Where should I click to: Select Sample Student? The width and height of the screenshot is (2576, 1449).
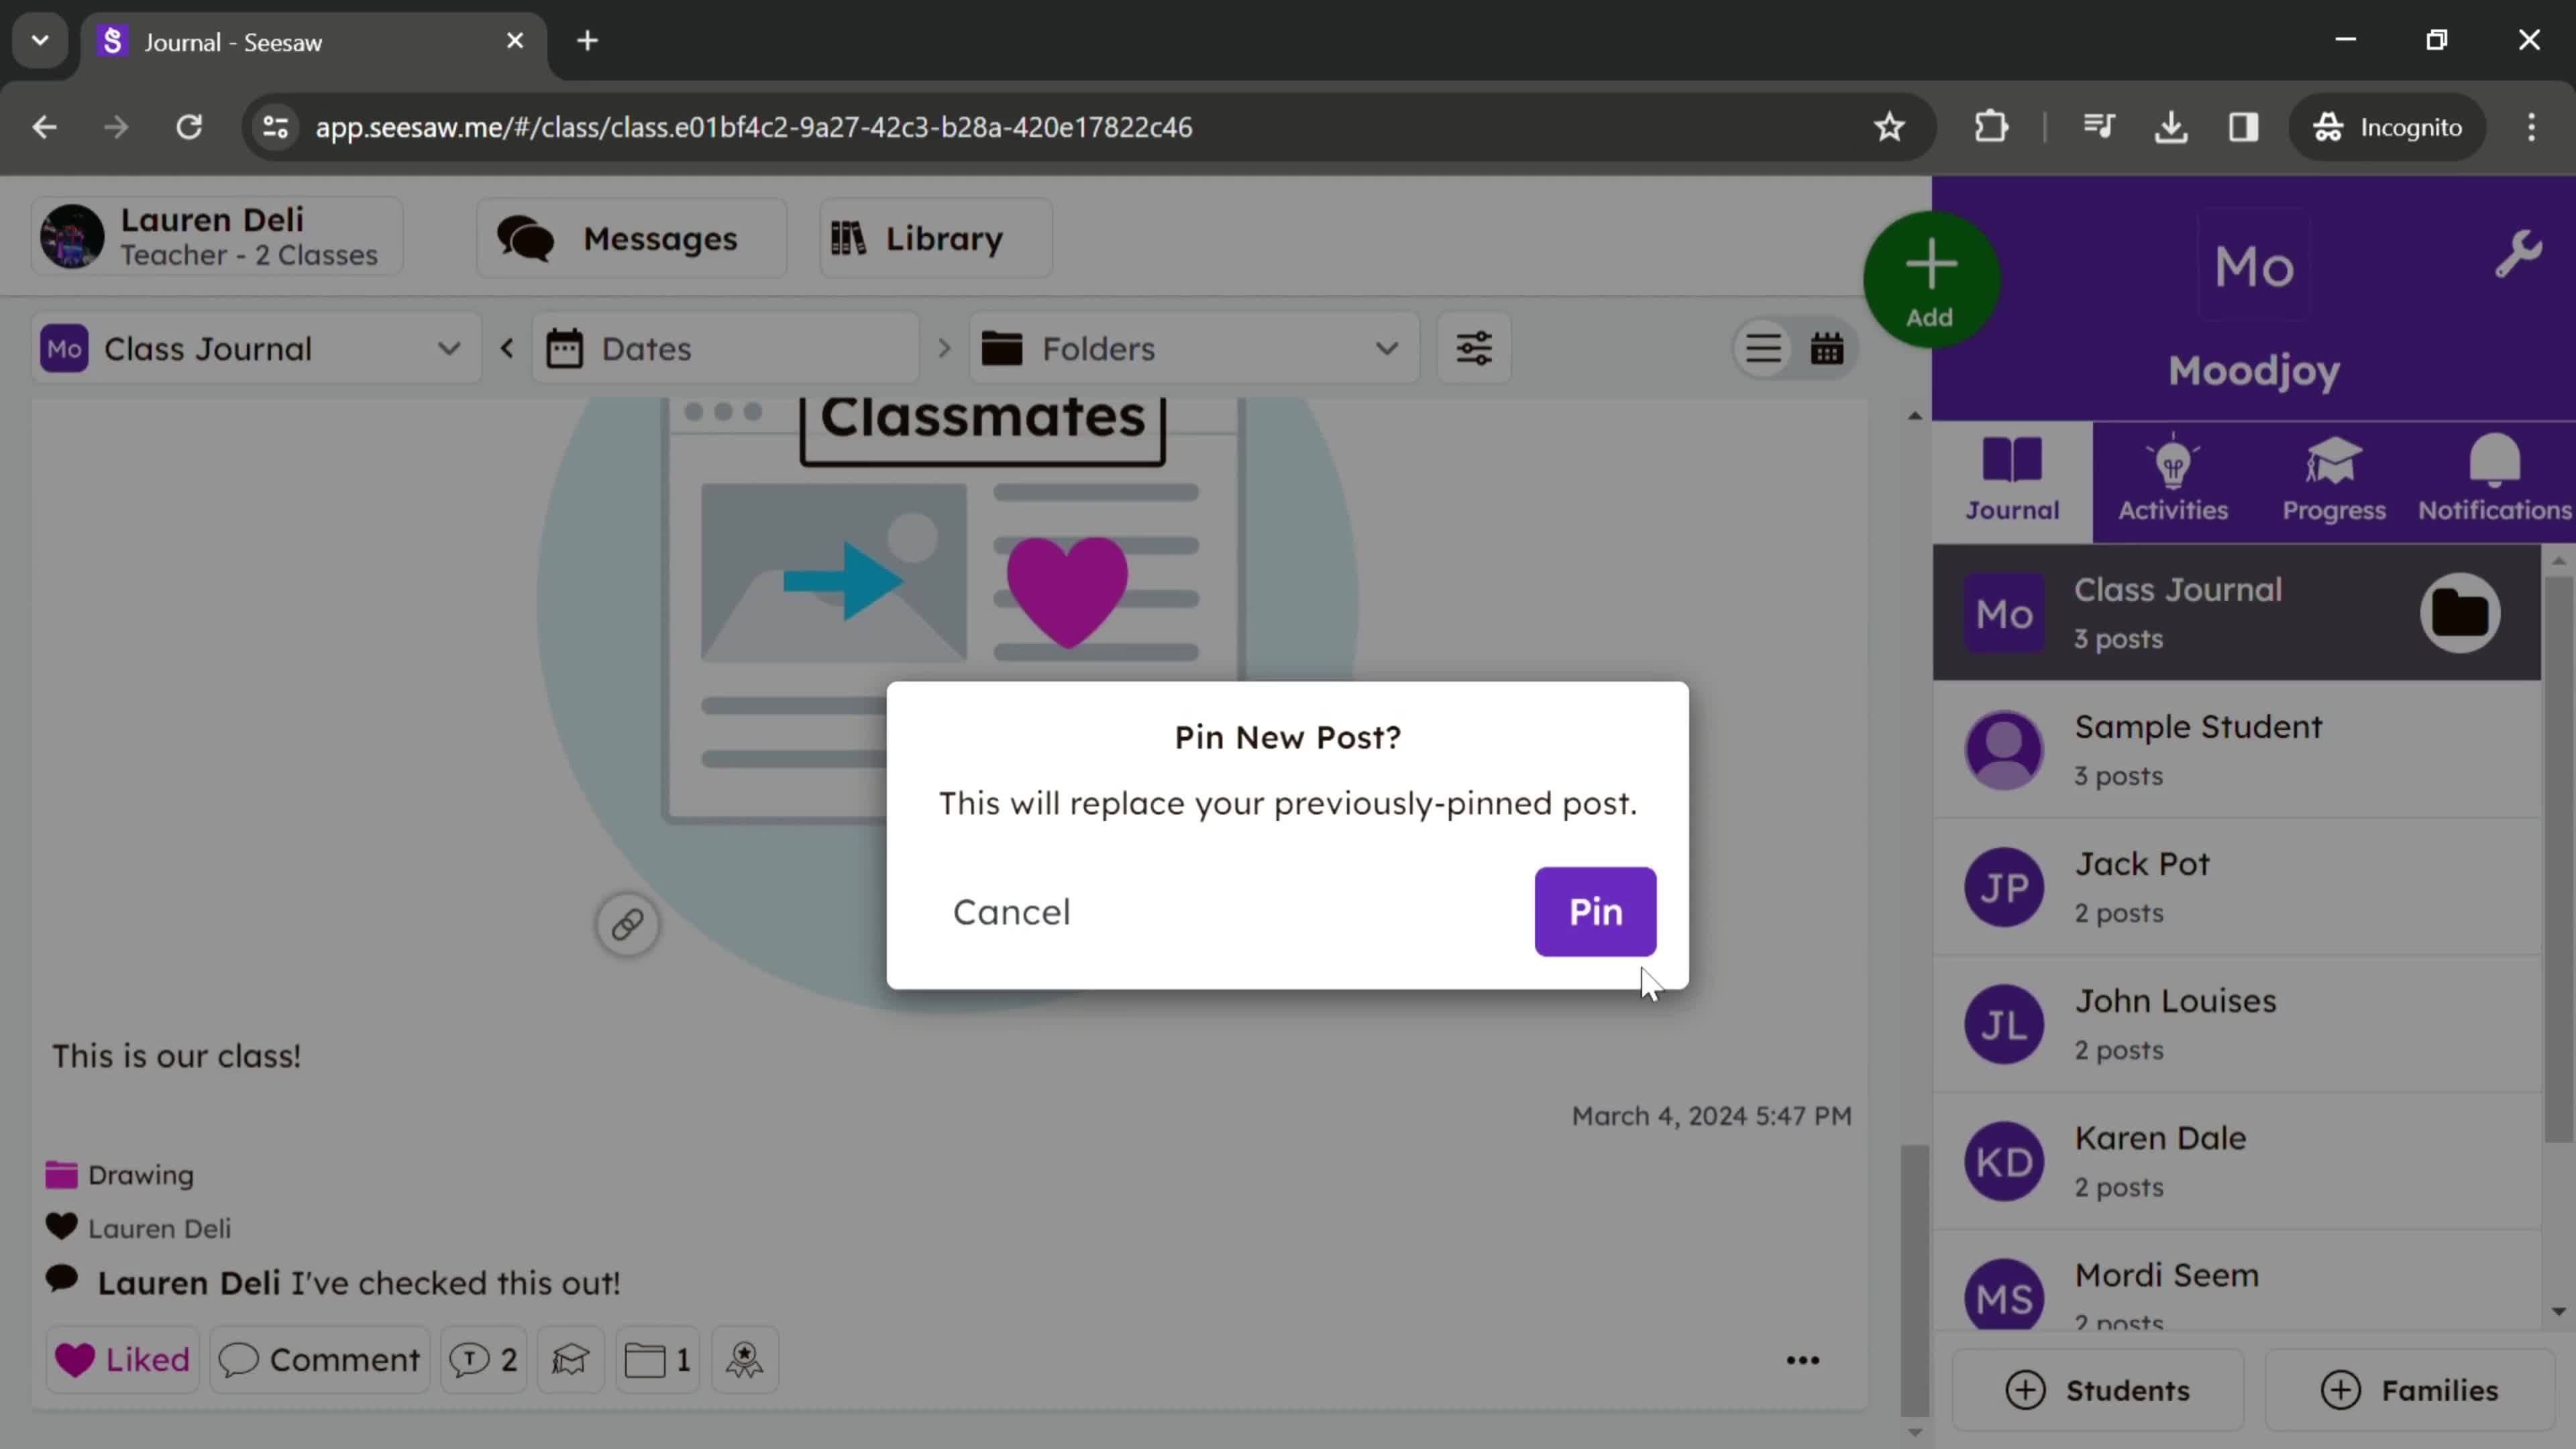coord(2236,750)
